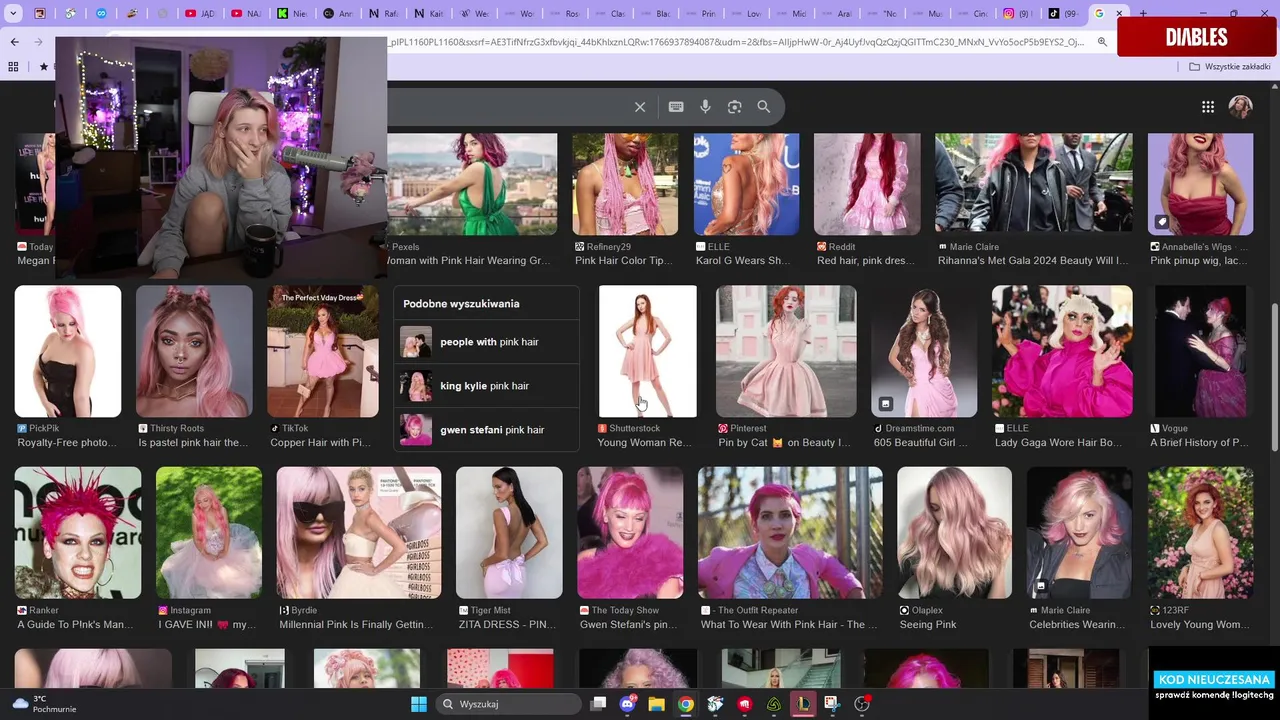Viewport: 1280px width, 720px height.
Task: Switch to the TikTok tab
Action: (1064, 14)
